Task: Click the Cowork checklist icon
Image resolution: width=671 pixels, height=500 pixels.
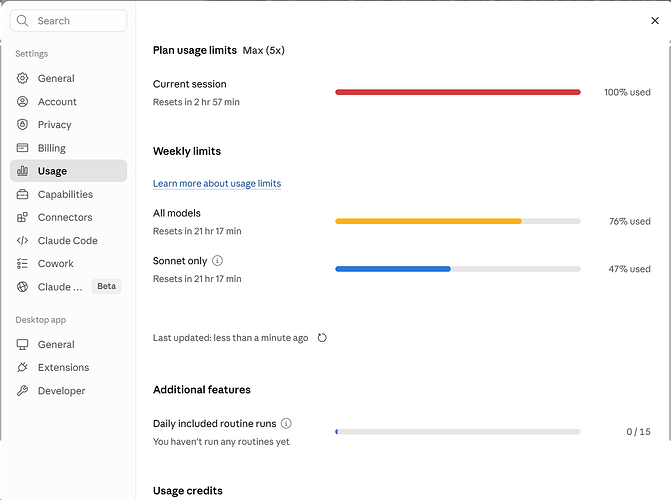Action: click(x=22, y=264)
